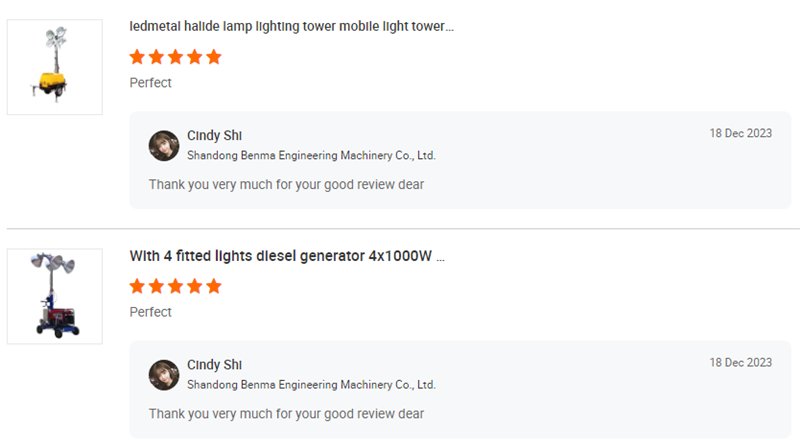Open the 'With 4 fitted lights diesel generator' title

tap(287, 256)
